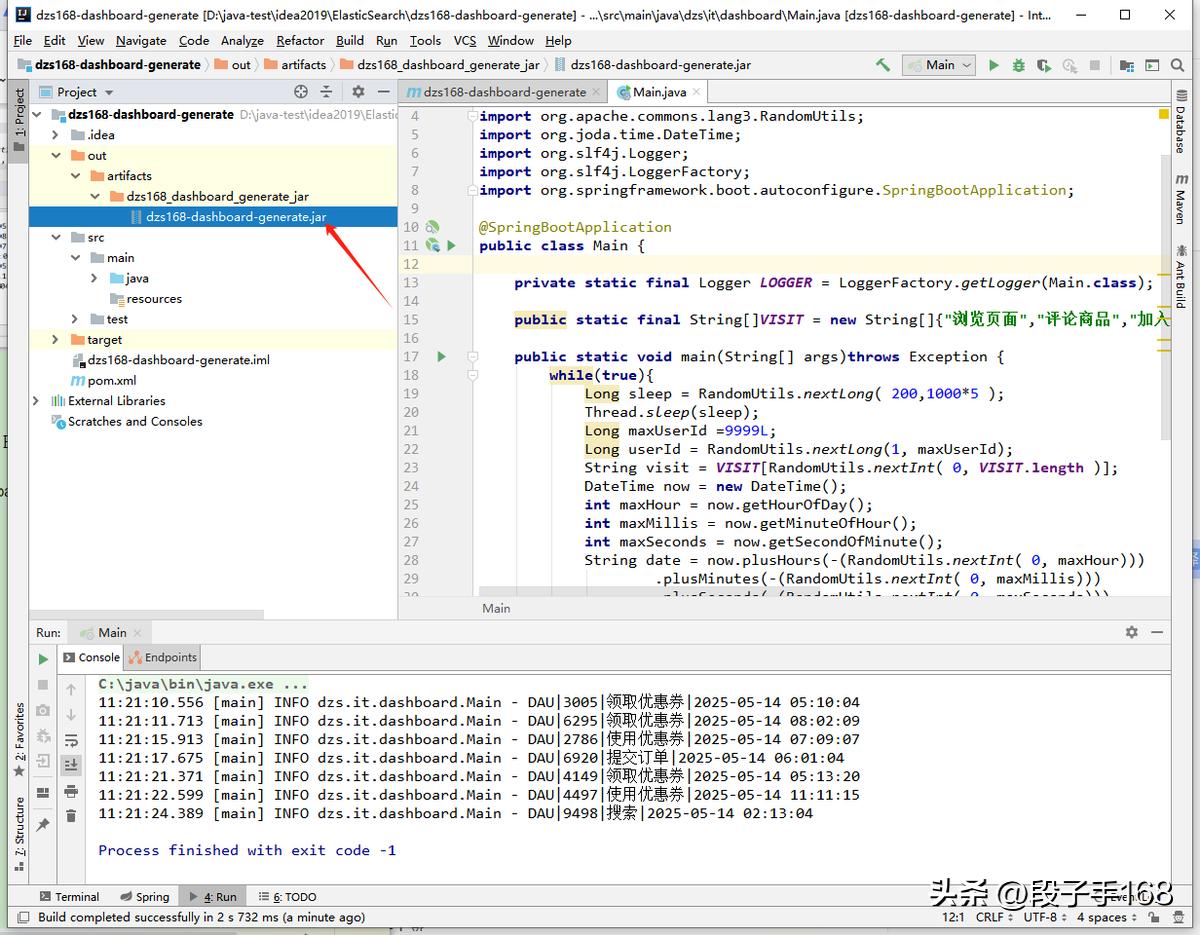Open the Analyze menu
Image resolution: width=1200 pixels, height=935 pixels.
[242, 40]
